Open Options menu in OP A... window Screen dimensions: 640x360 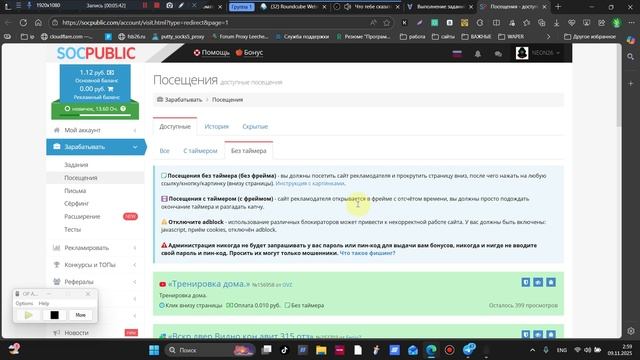24,304
